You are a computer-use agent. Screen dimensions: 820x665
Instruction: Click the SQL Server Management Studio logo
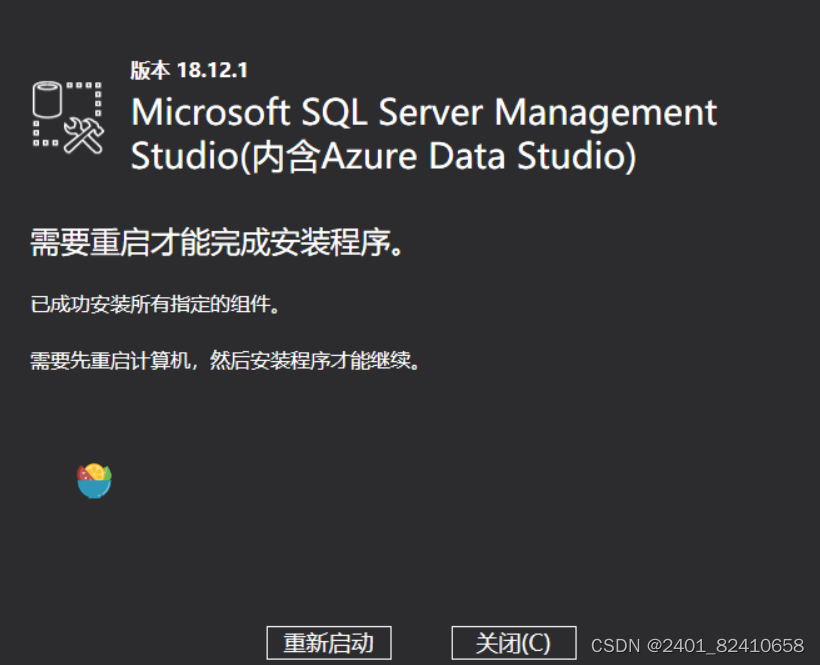point(68,118)
